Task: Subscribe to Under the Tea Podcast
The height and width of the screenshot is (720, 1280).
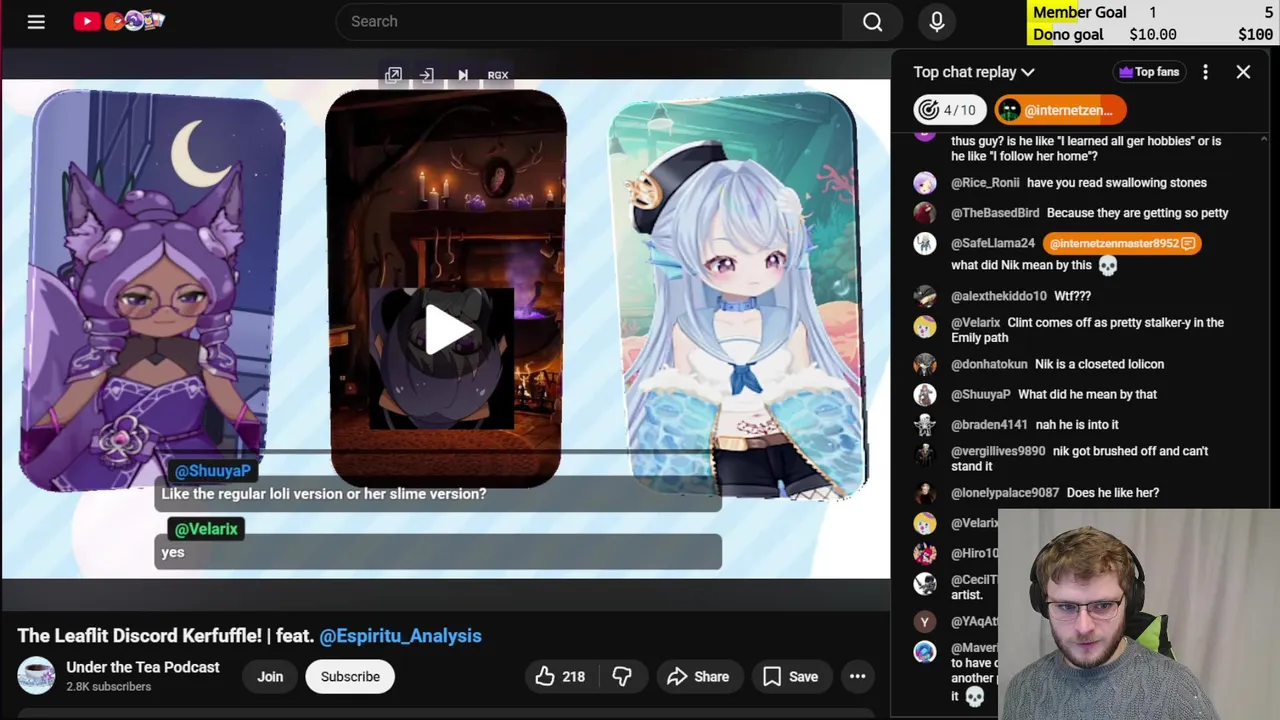Action: tap(350, 677)
